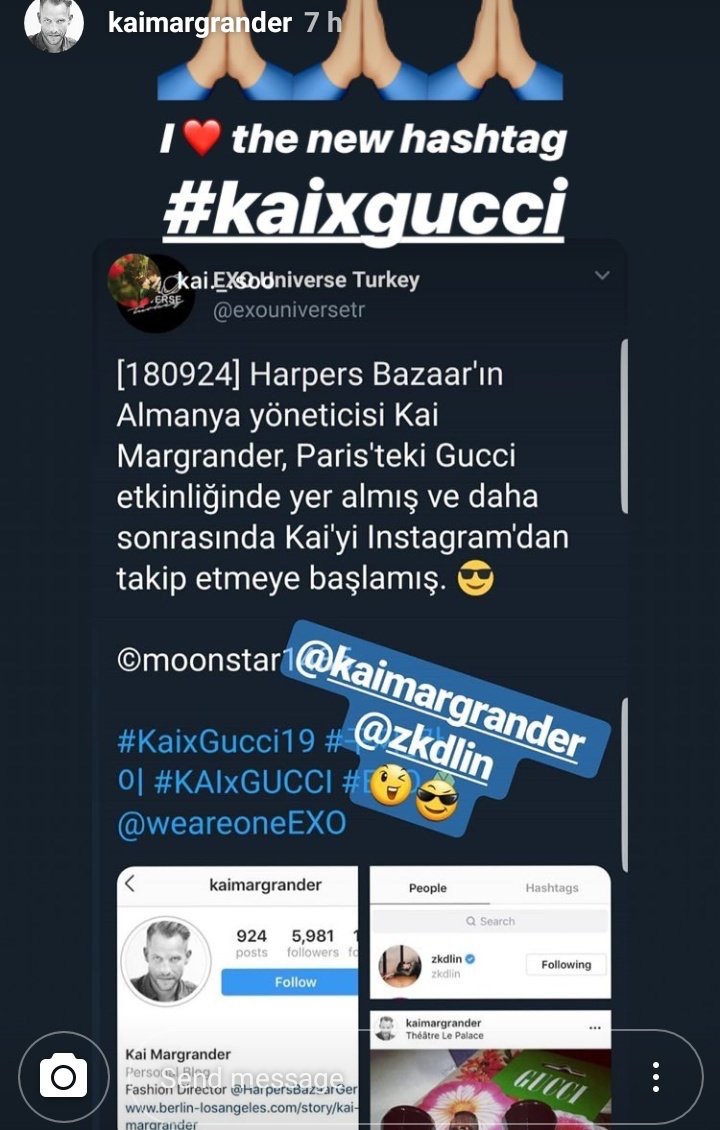Expand the tweet options chevron
The height and width of the screenshot is (1130, 720).
pos(602,275)
